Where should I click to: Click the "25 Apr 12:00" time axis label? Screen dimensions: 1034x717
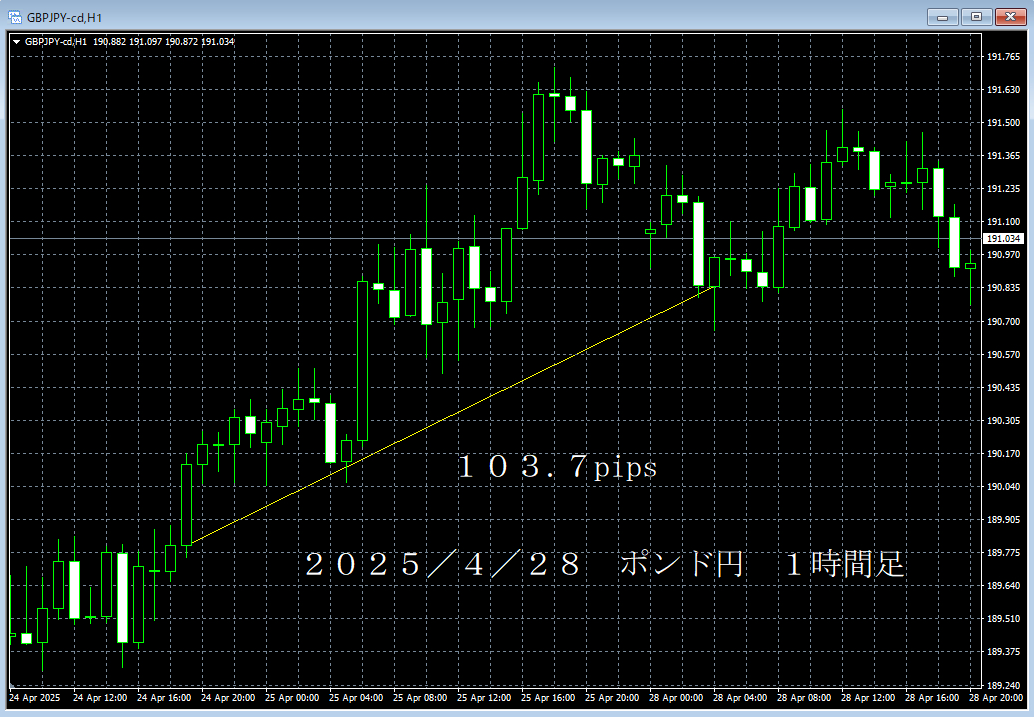(483, 698)
